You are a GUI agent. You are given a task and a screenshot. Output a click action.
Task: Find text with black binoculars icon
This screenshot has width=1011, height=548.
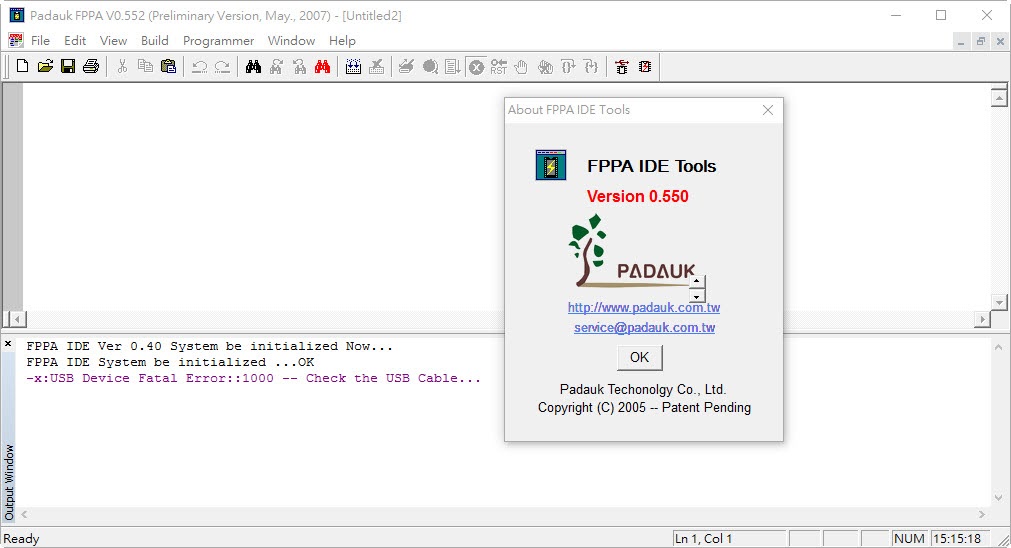click(x=253, y=66)
